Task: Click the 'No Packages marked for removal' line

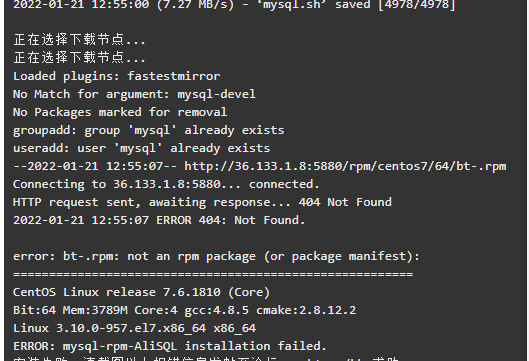Action: click(120, 112)
